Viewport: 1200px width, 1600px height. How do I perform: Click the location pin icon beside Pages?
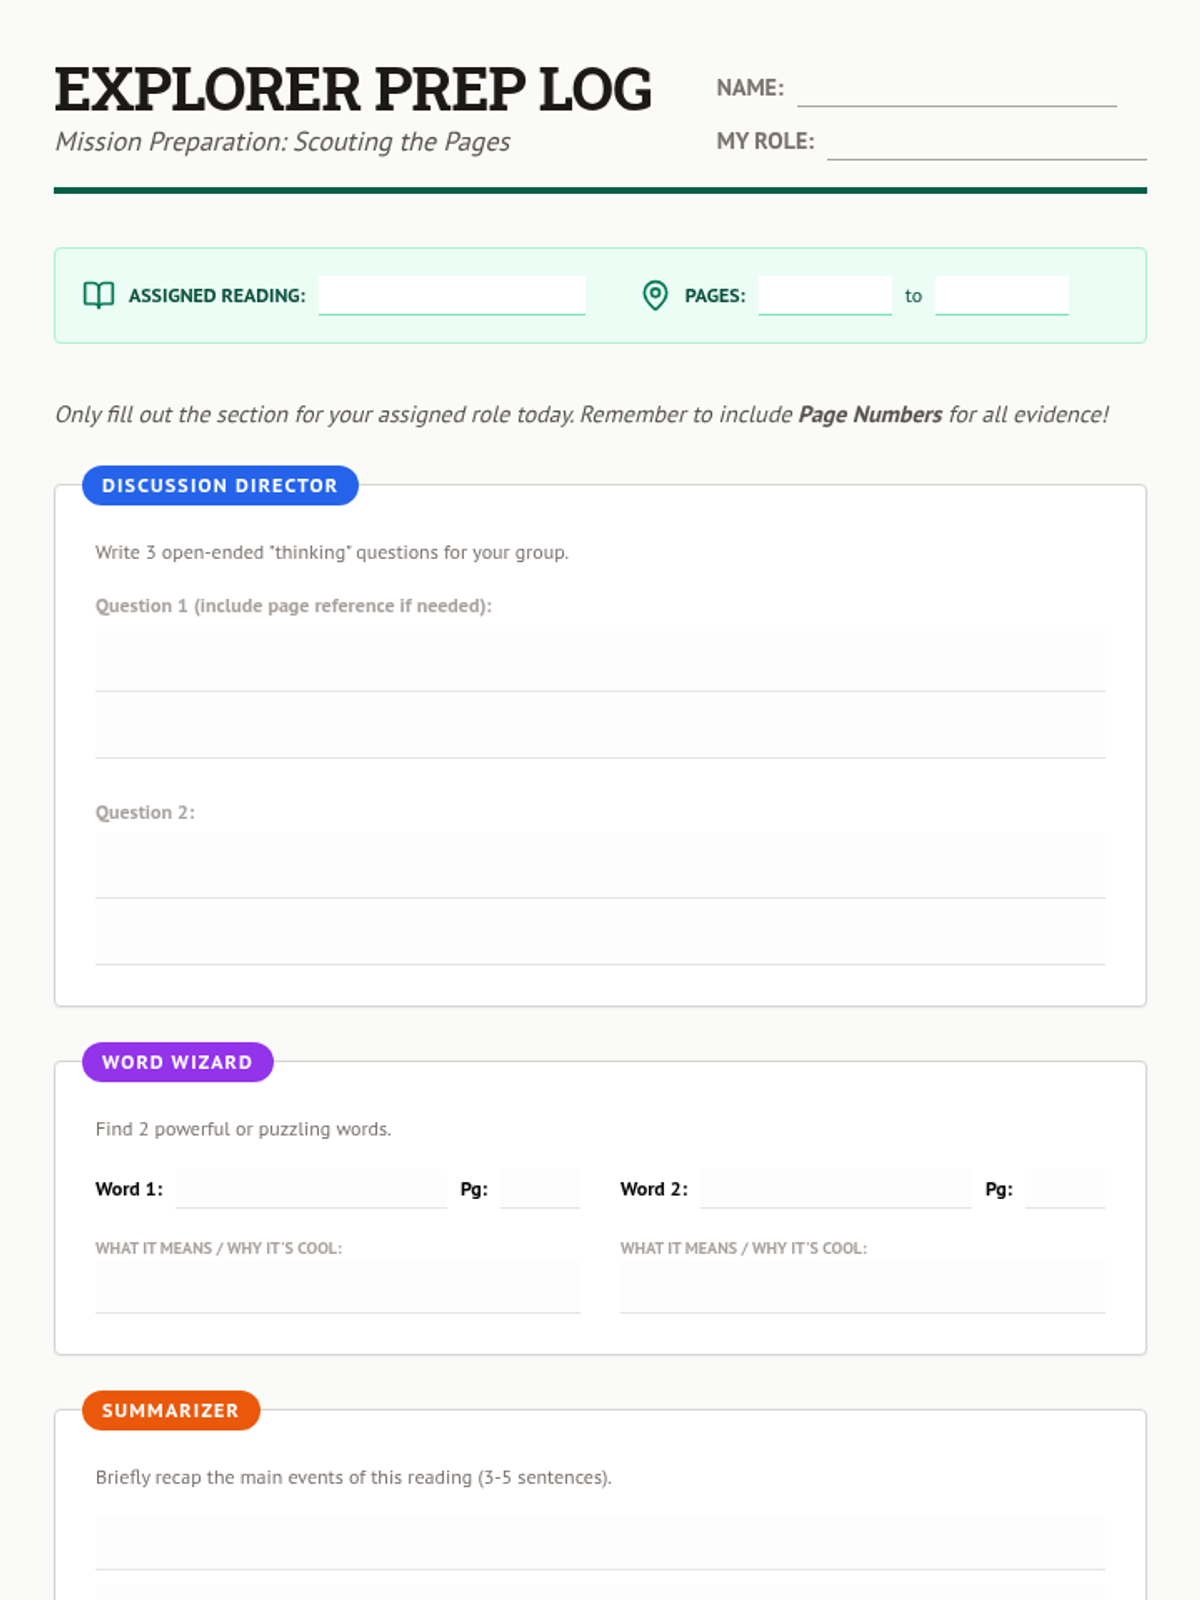655,295
